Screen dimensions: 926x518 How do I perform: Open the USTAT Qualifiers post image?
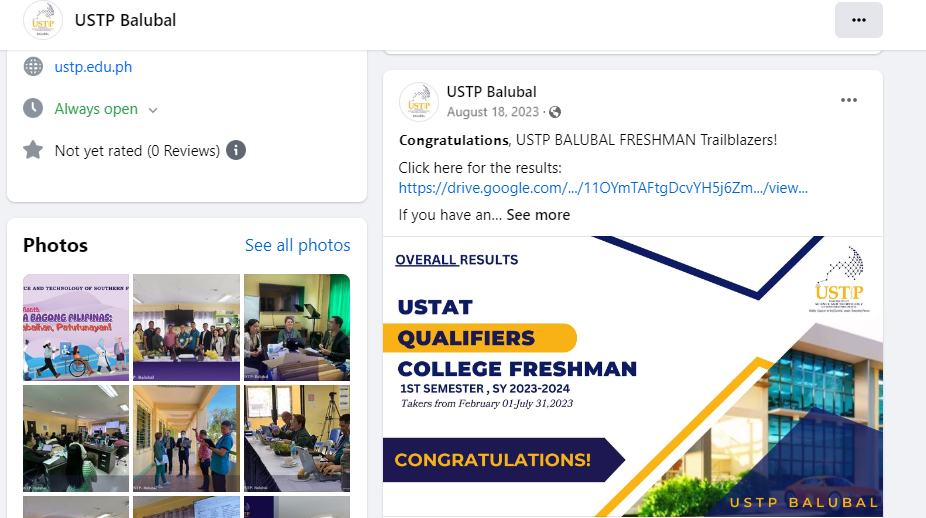[x=632, y=376]
